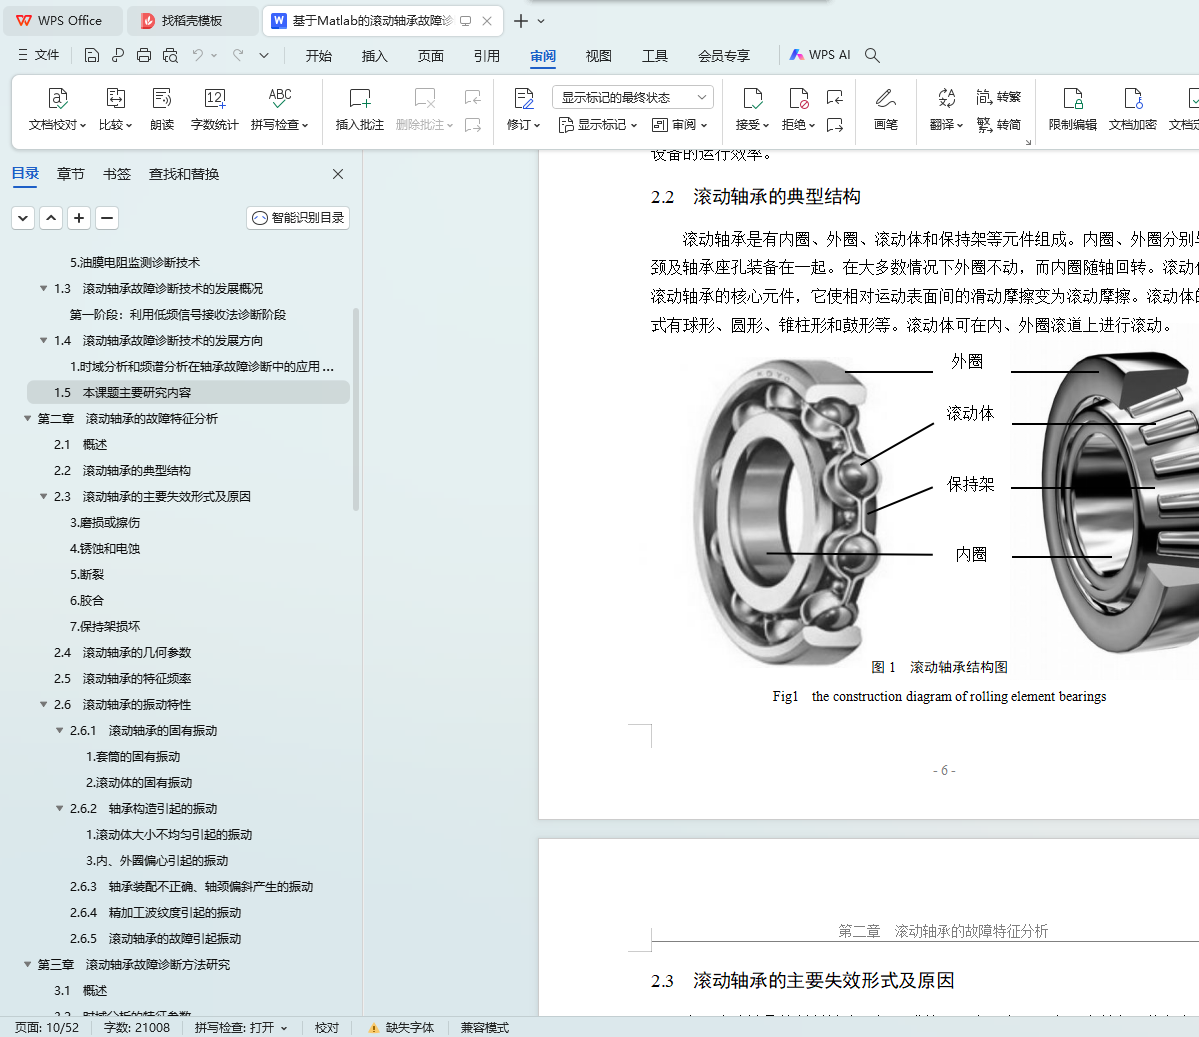Click the 缺失字体 warning in status bar
This screenshot has height=1037, width=1199.
coord(401,1028)
